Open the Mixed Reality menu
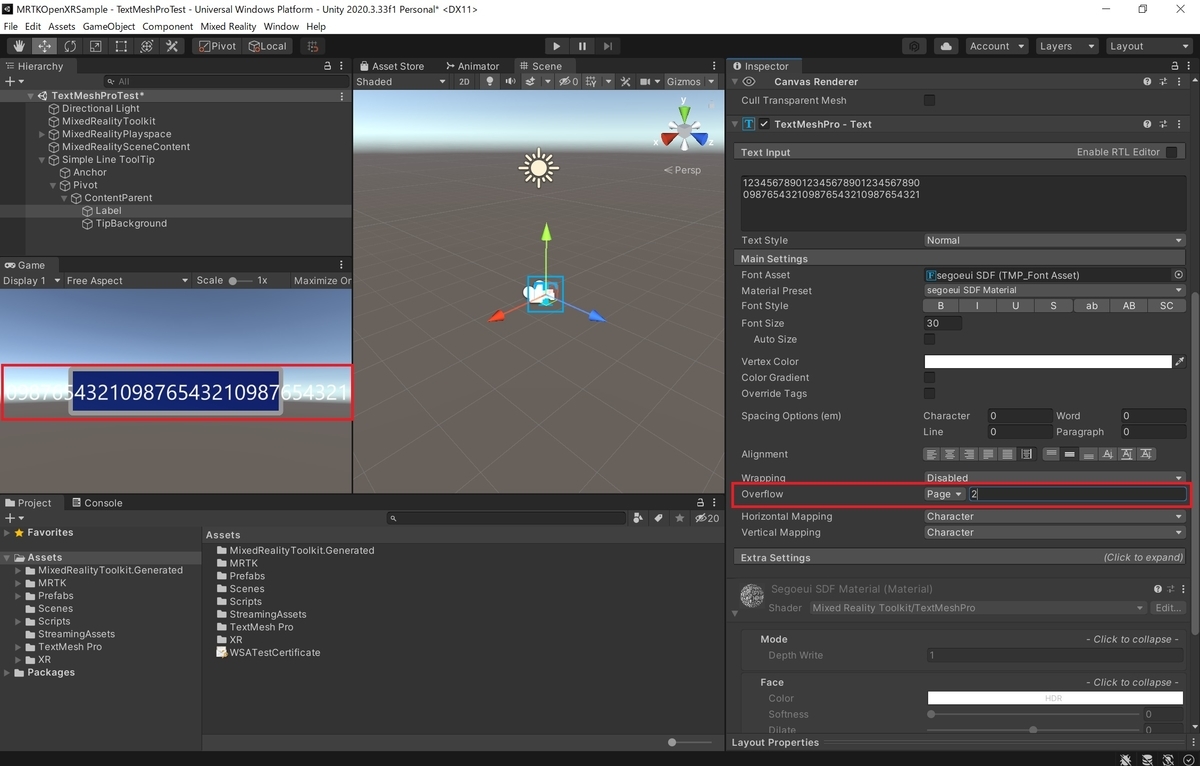This screenshot has height=766, width=1200. tap(228, 26)
